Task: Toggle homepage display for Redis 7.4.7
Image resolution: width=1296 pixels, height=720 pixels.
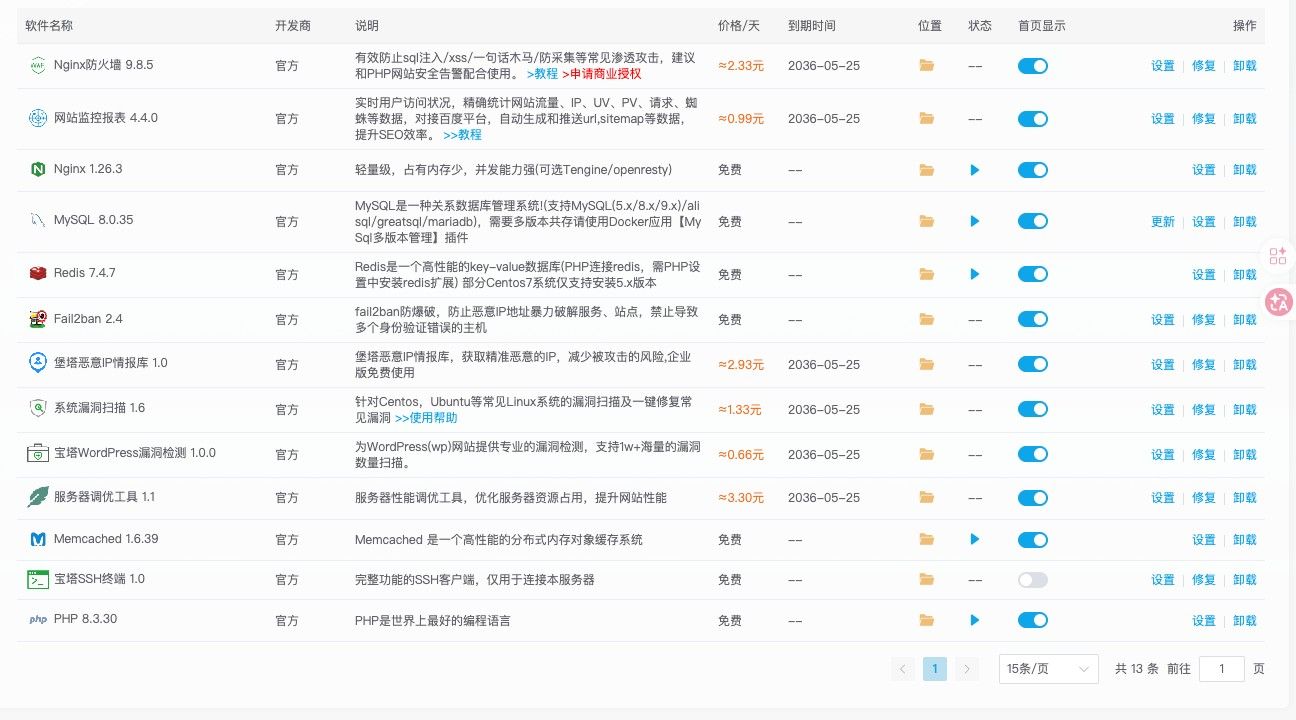Action: (1033, 274)
